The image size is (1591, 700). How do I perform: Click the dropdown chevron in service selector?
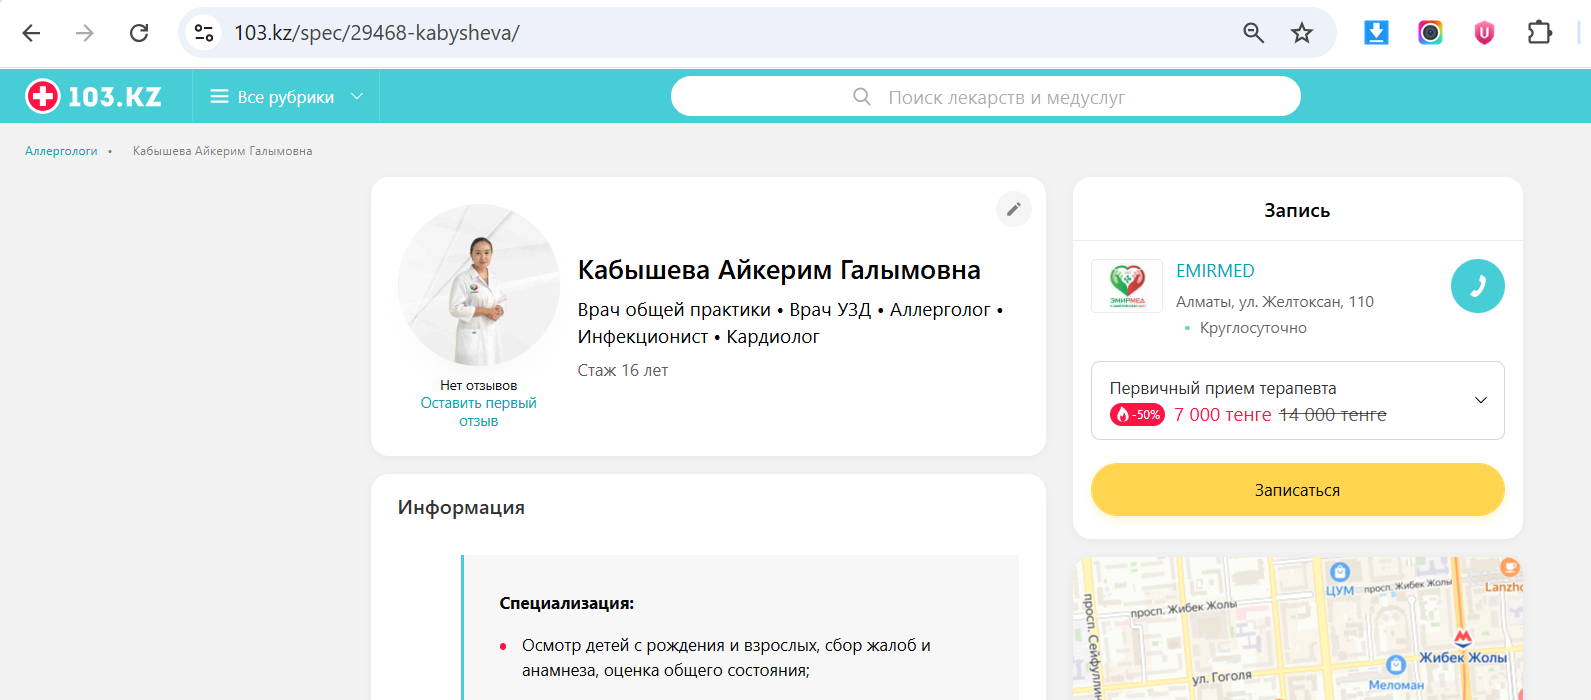click(x=1481, y=400)
